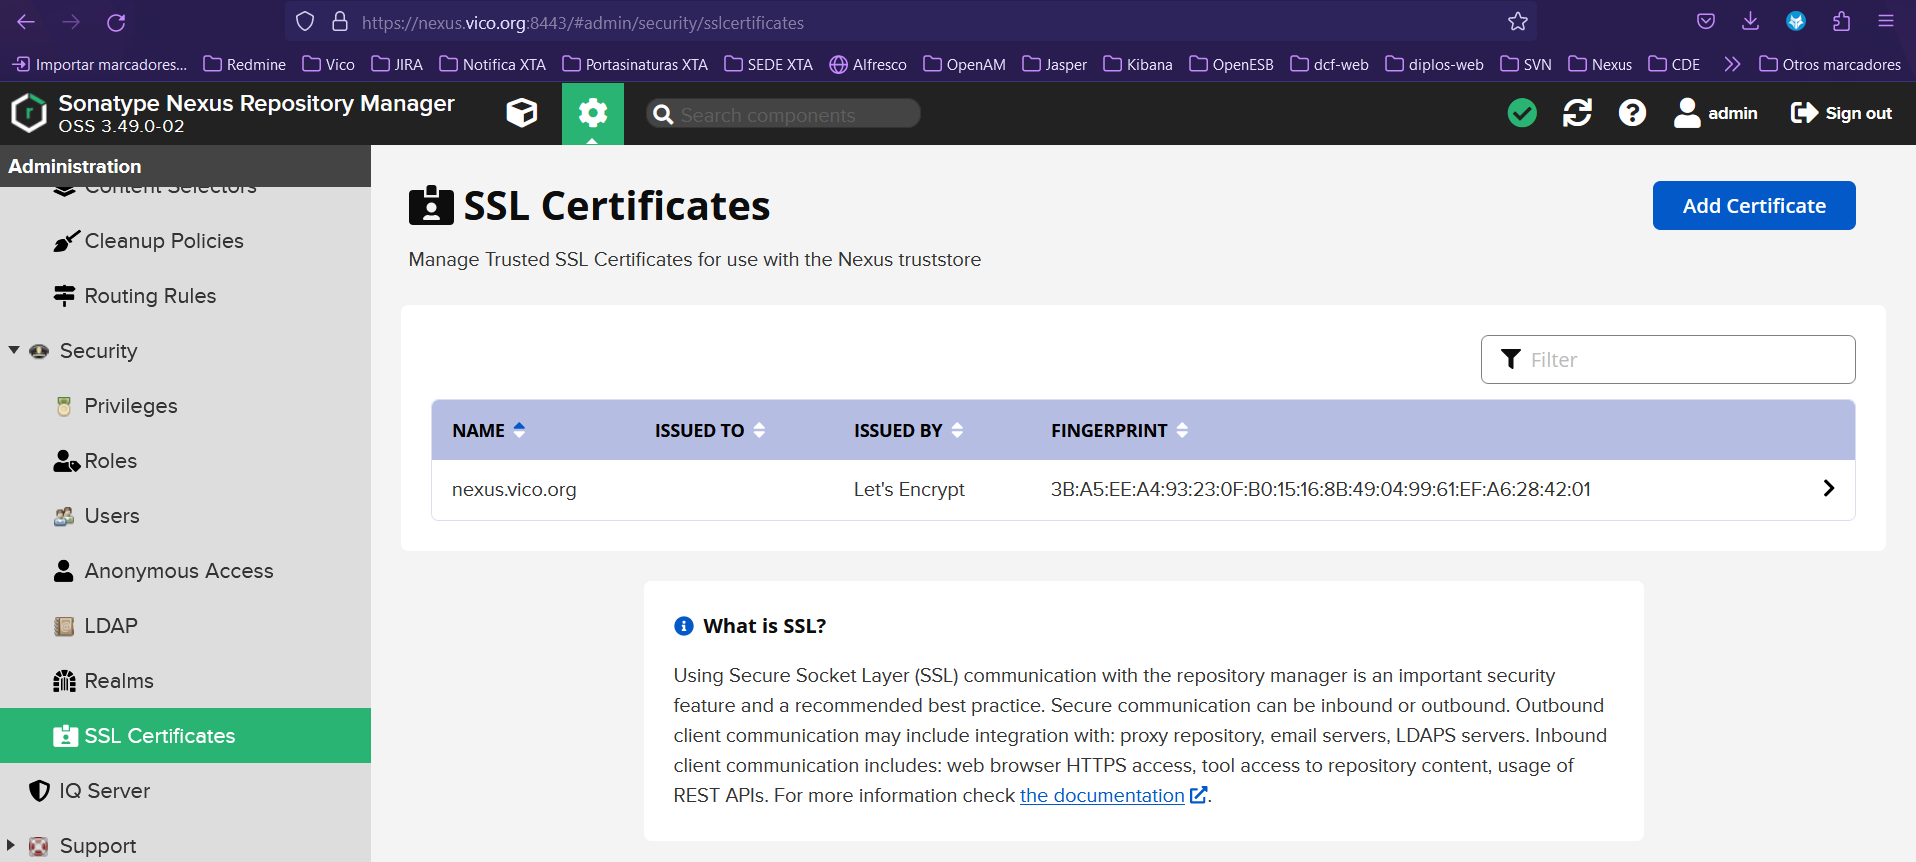Open the Redmine bookmark folder
The image size is (1916, 862).
pos(244,64)
